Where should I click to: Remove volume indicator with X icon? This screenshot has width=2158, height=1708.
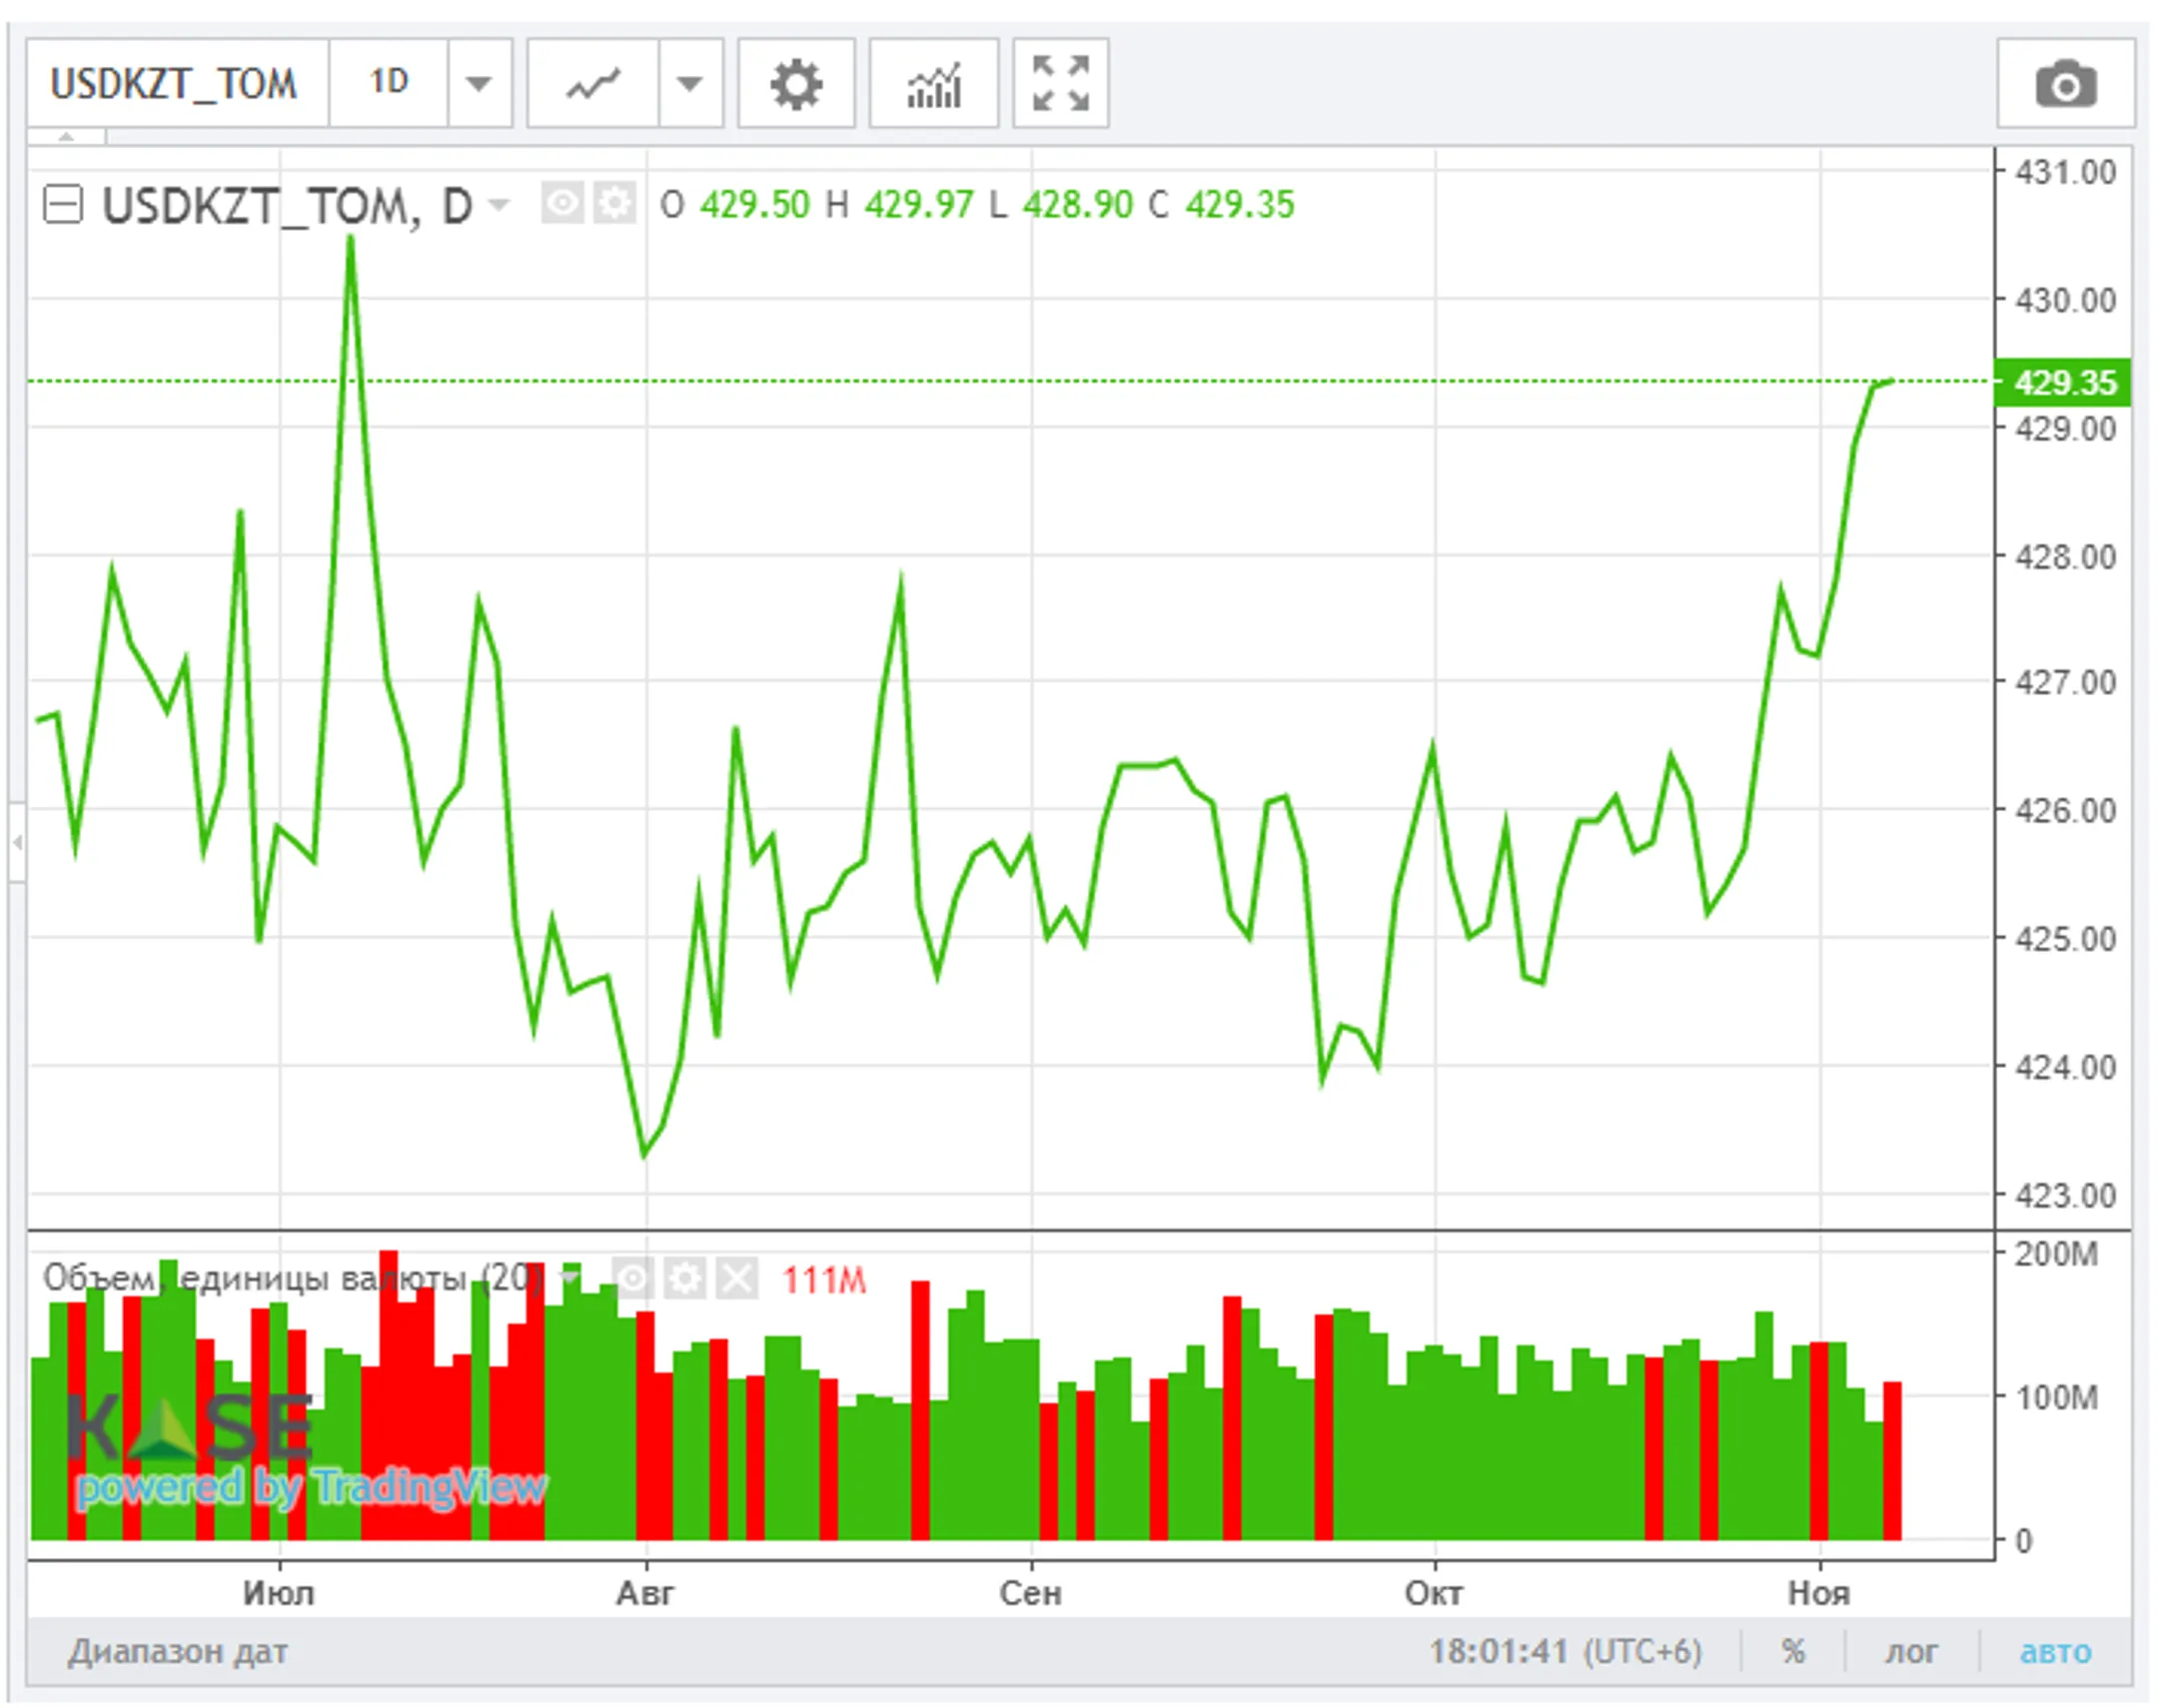click(x=737, y=1278)
